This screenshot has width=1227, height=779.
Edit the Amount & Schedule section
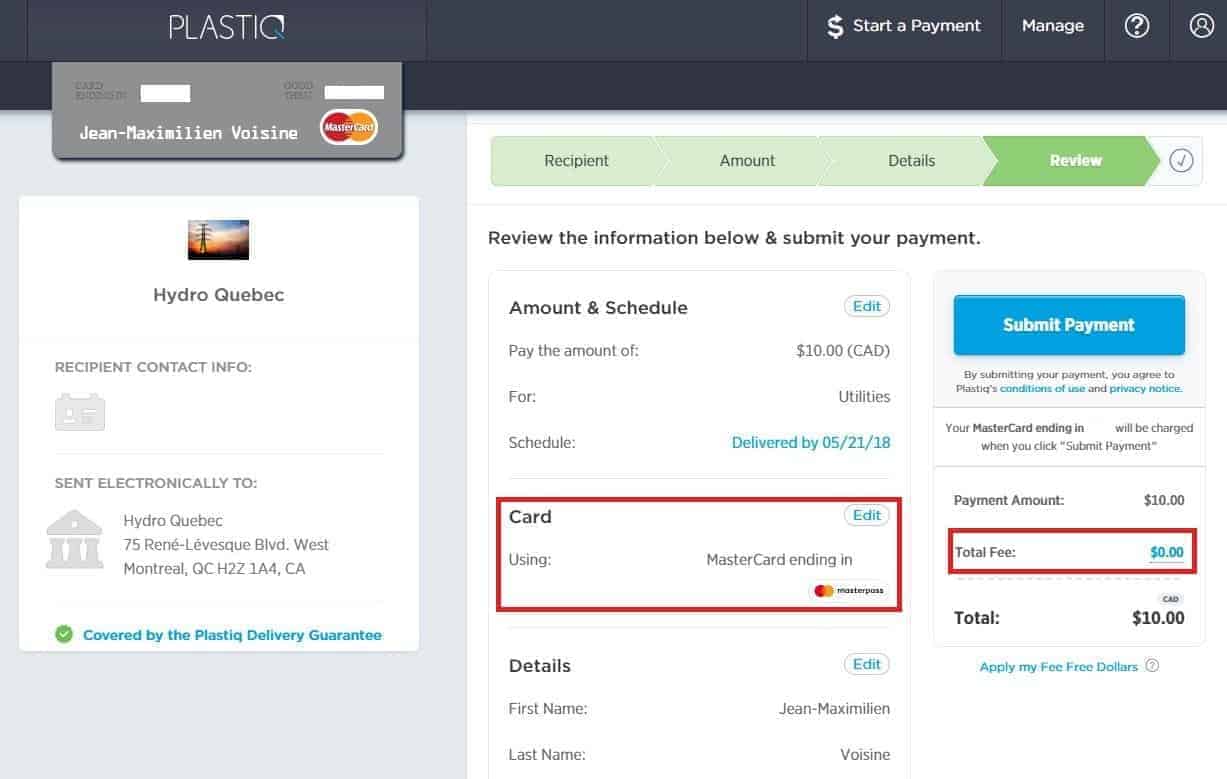866,307
